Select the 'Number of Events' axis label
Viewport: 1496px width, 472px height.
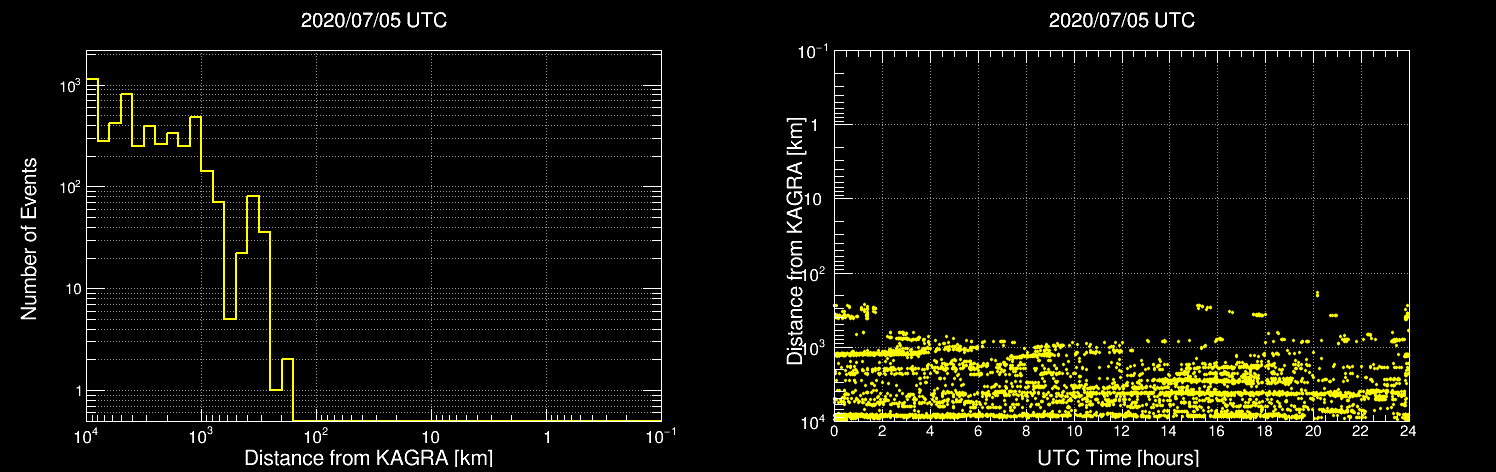tap(29, 238)
